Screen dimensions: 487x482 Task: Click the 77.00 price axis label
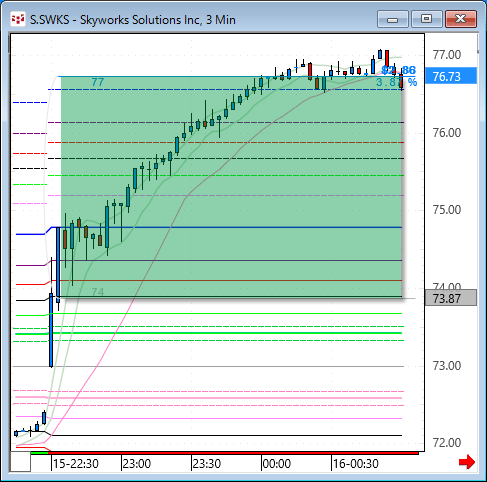pyautogui.click(x=447, y=55)
